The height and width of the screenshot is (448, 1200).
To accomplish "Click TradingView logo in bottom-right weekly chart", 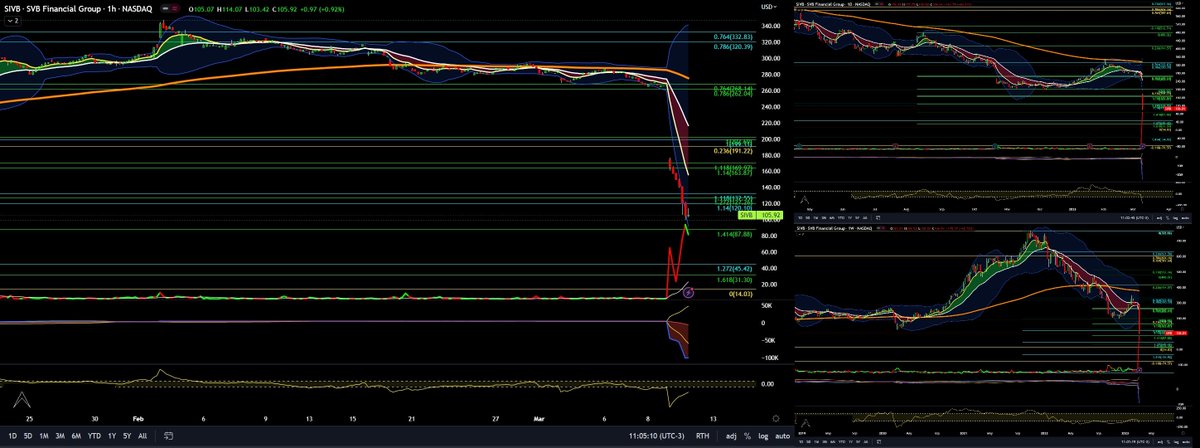I will pos(804,421).
